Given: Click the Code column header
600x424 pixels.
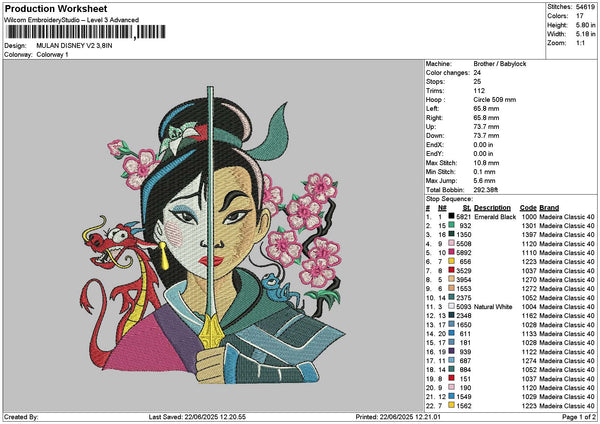Looking at the screenshot, I should click(x=528, y=208).
